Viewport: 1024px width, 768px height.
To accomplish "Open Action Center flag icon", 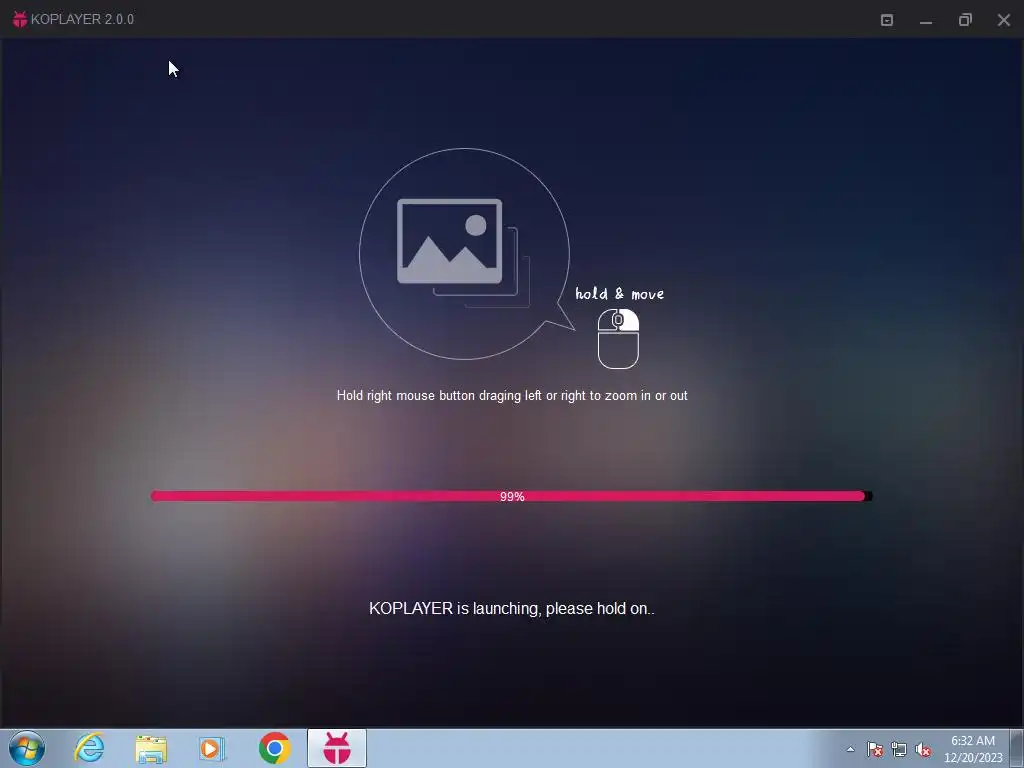I will [875, 749].
